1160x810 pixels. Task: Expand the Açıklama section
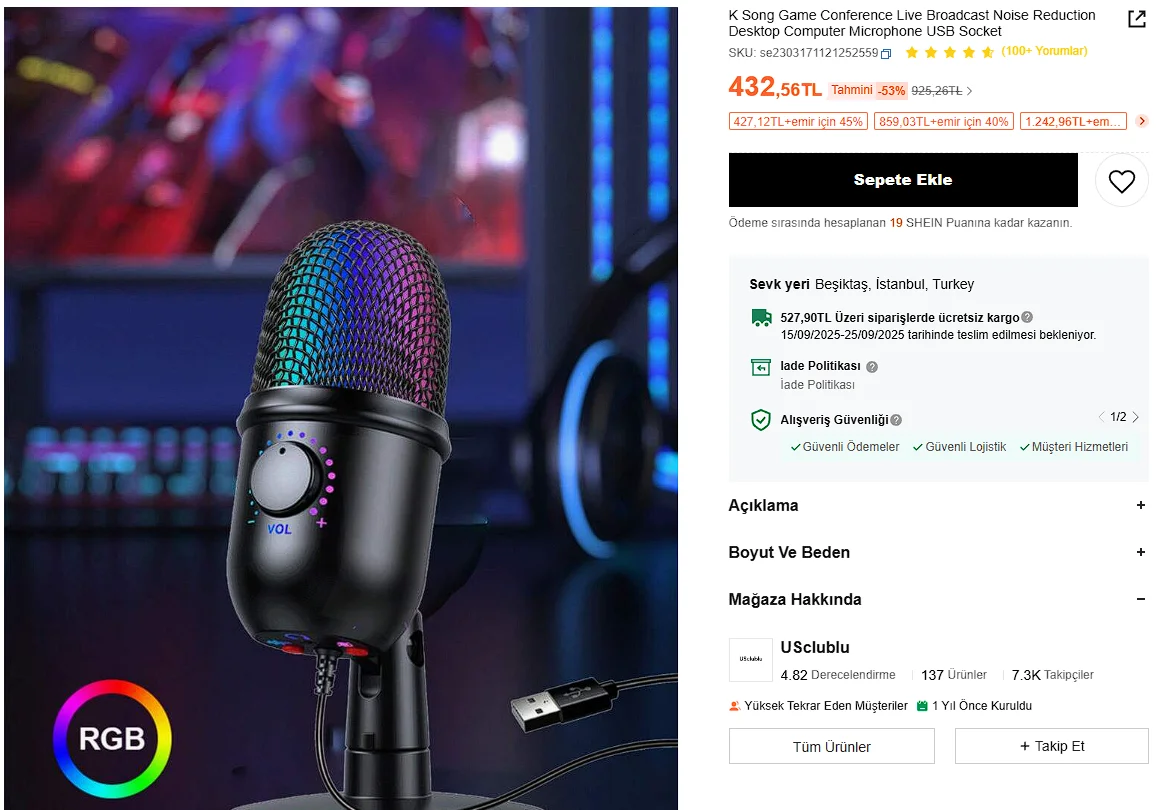pos(1141,505)
